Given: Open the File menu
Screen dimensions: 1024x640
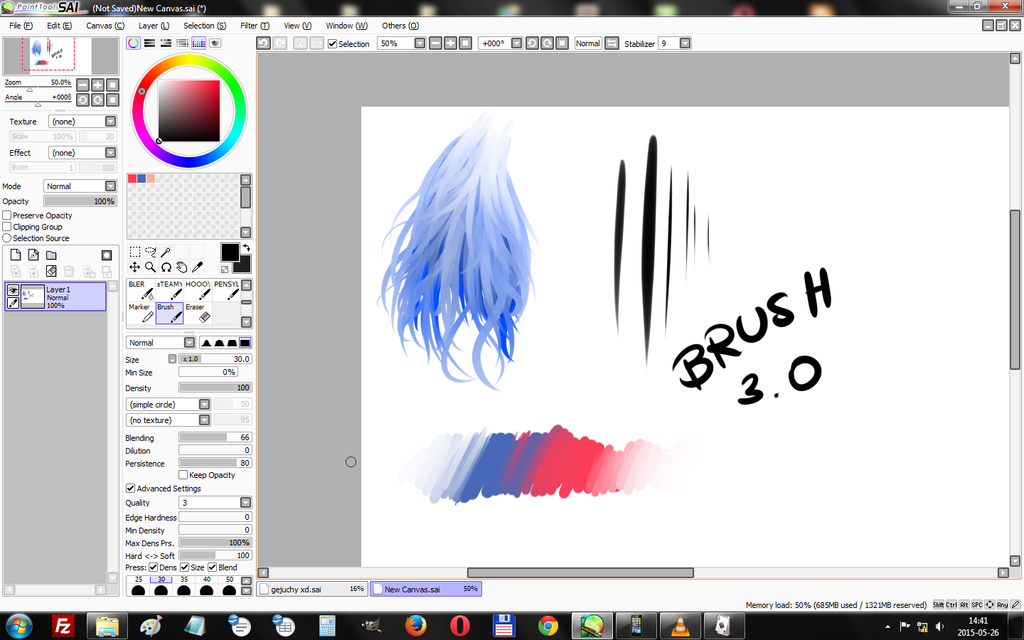Looking at the screenshot, I should point(21,25).
